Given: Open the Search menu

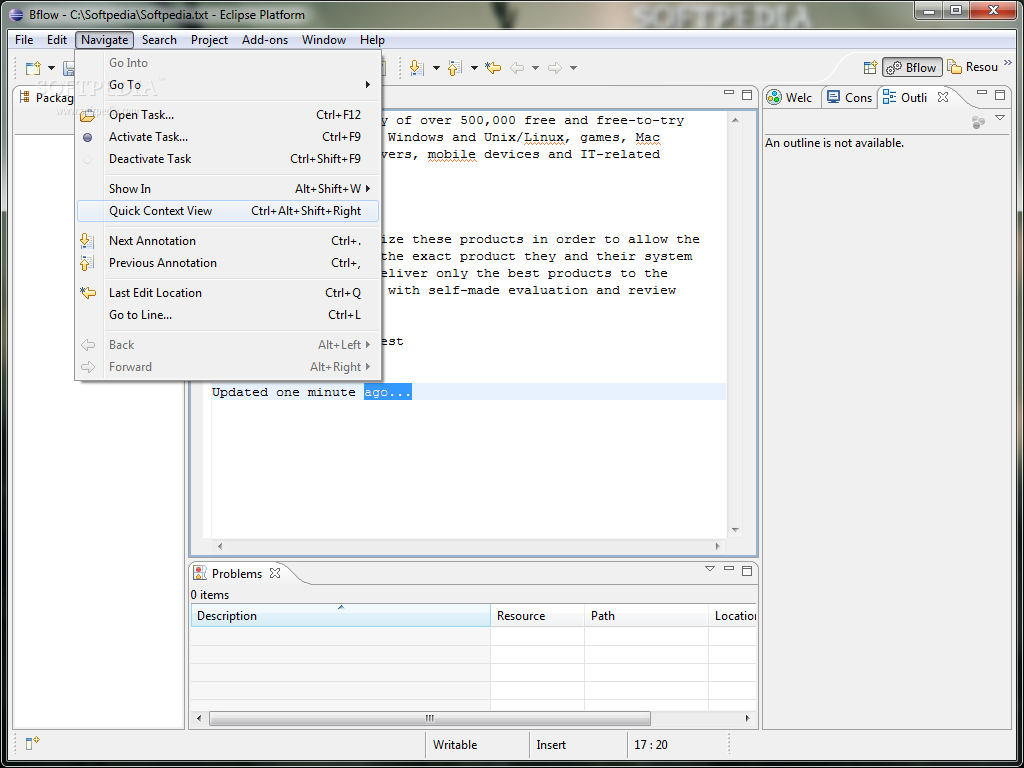Looking at the screenshot, I should click(x=159, y=40).
